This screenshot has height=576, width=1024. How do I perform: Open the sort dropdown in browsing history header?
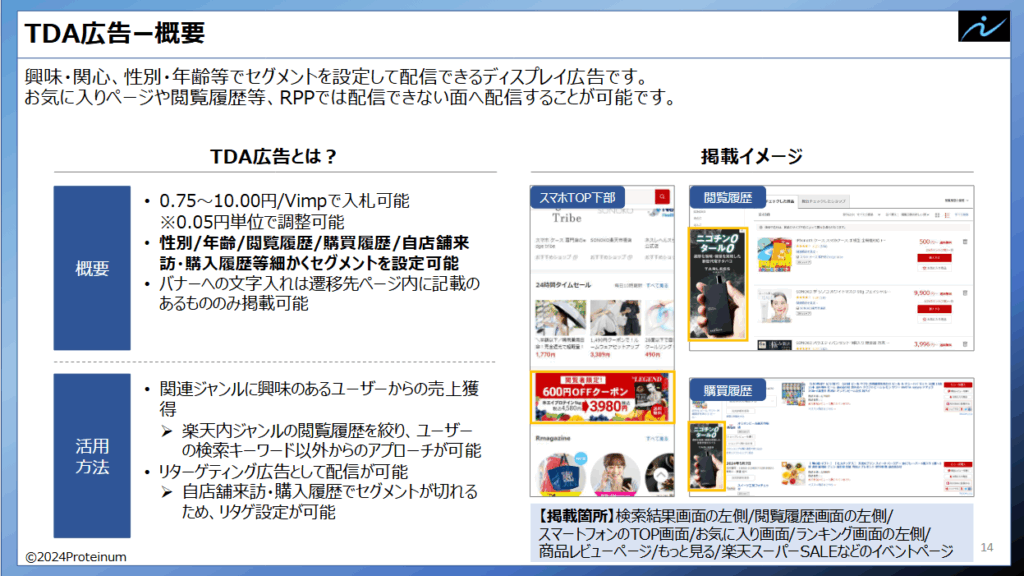[861, 214]
